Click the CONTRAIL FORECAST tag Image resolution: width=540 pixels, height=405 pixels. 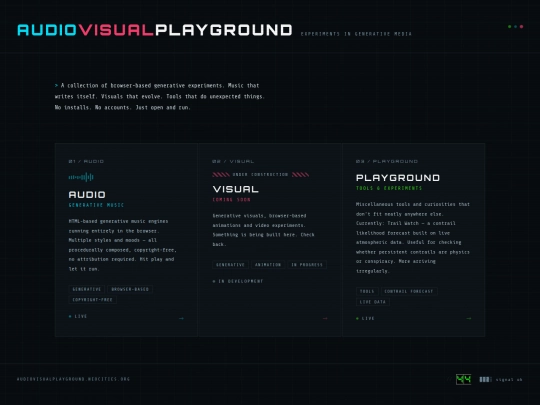tap(409, 291)
